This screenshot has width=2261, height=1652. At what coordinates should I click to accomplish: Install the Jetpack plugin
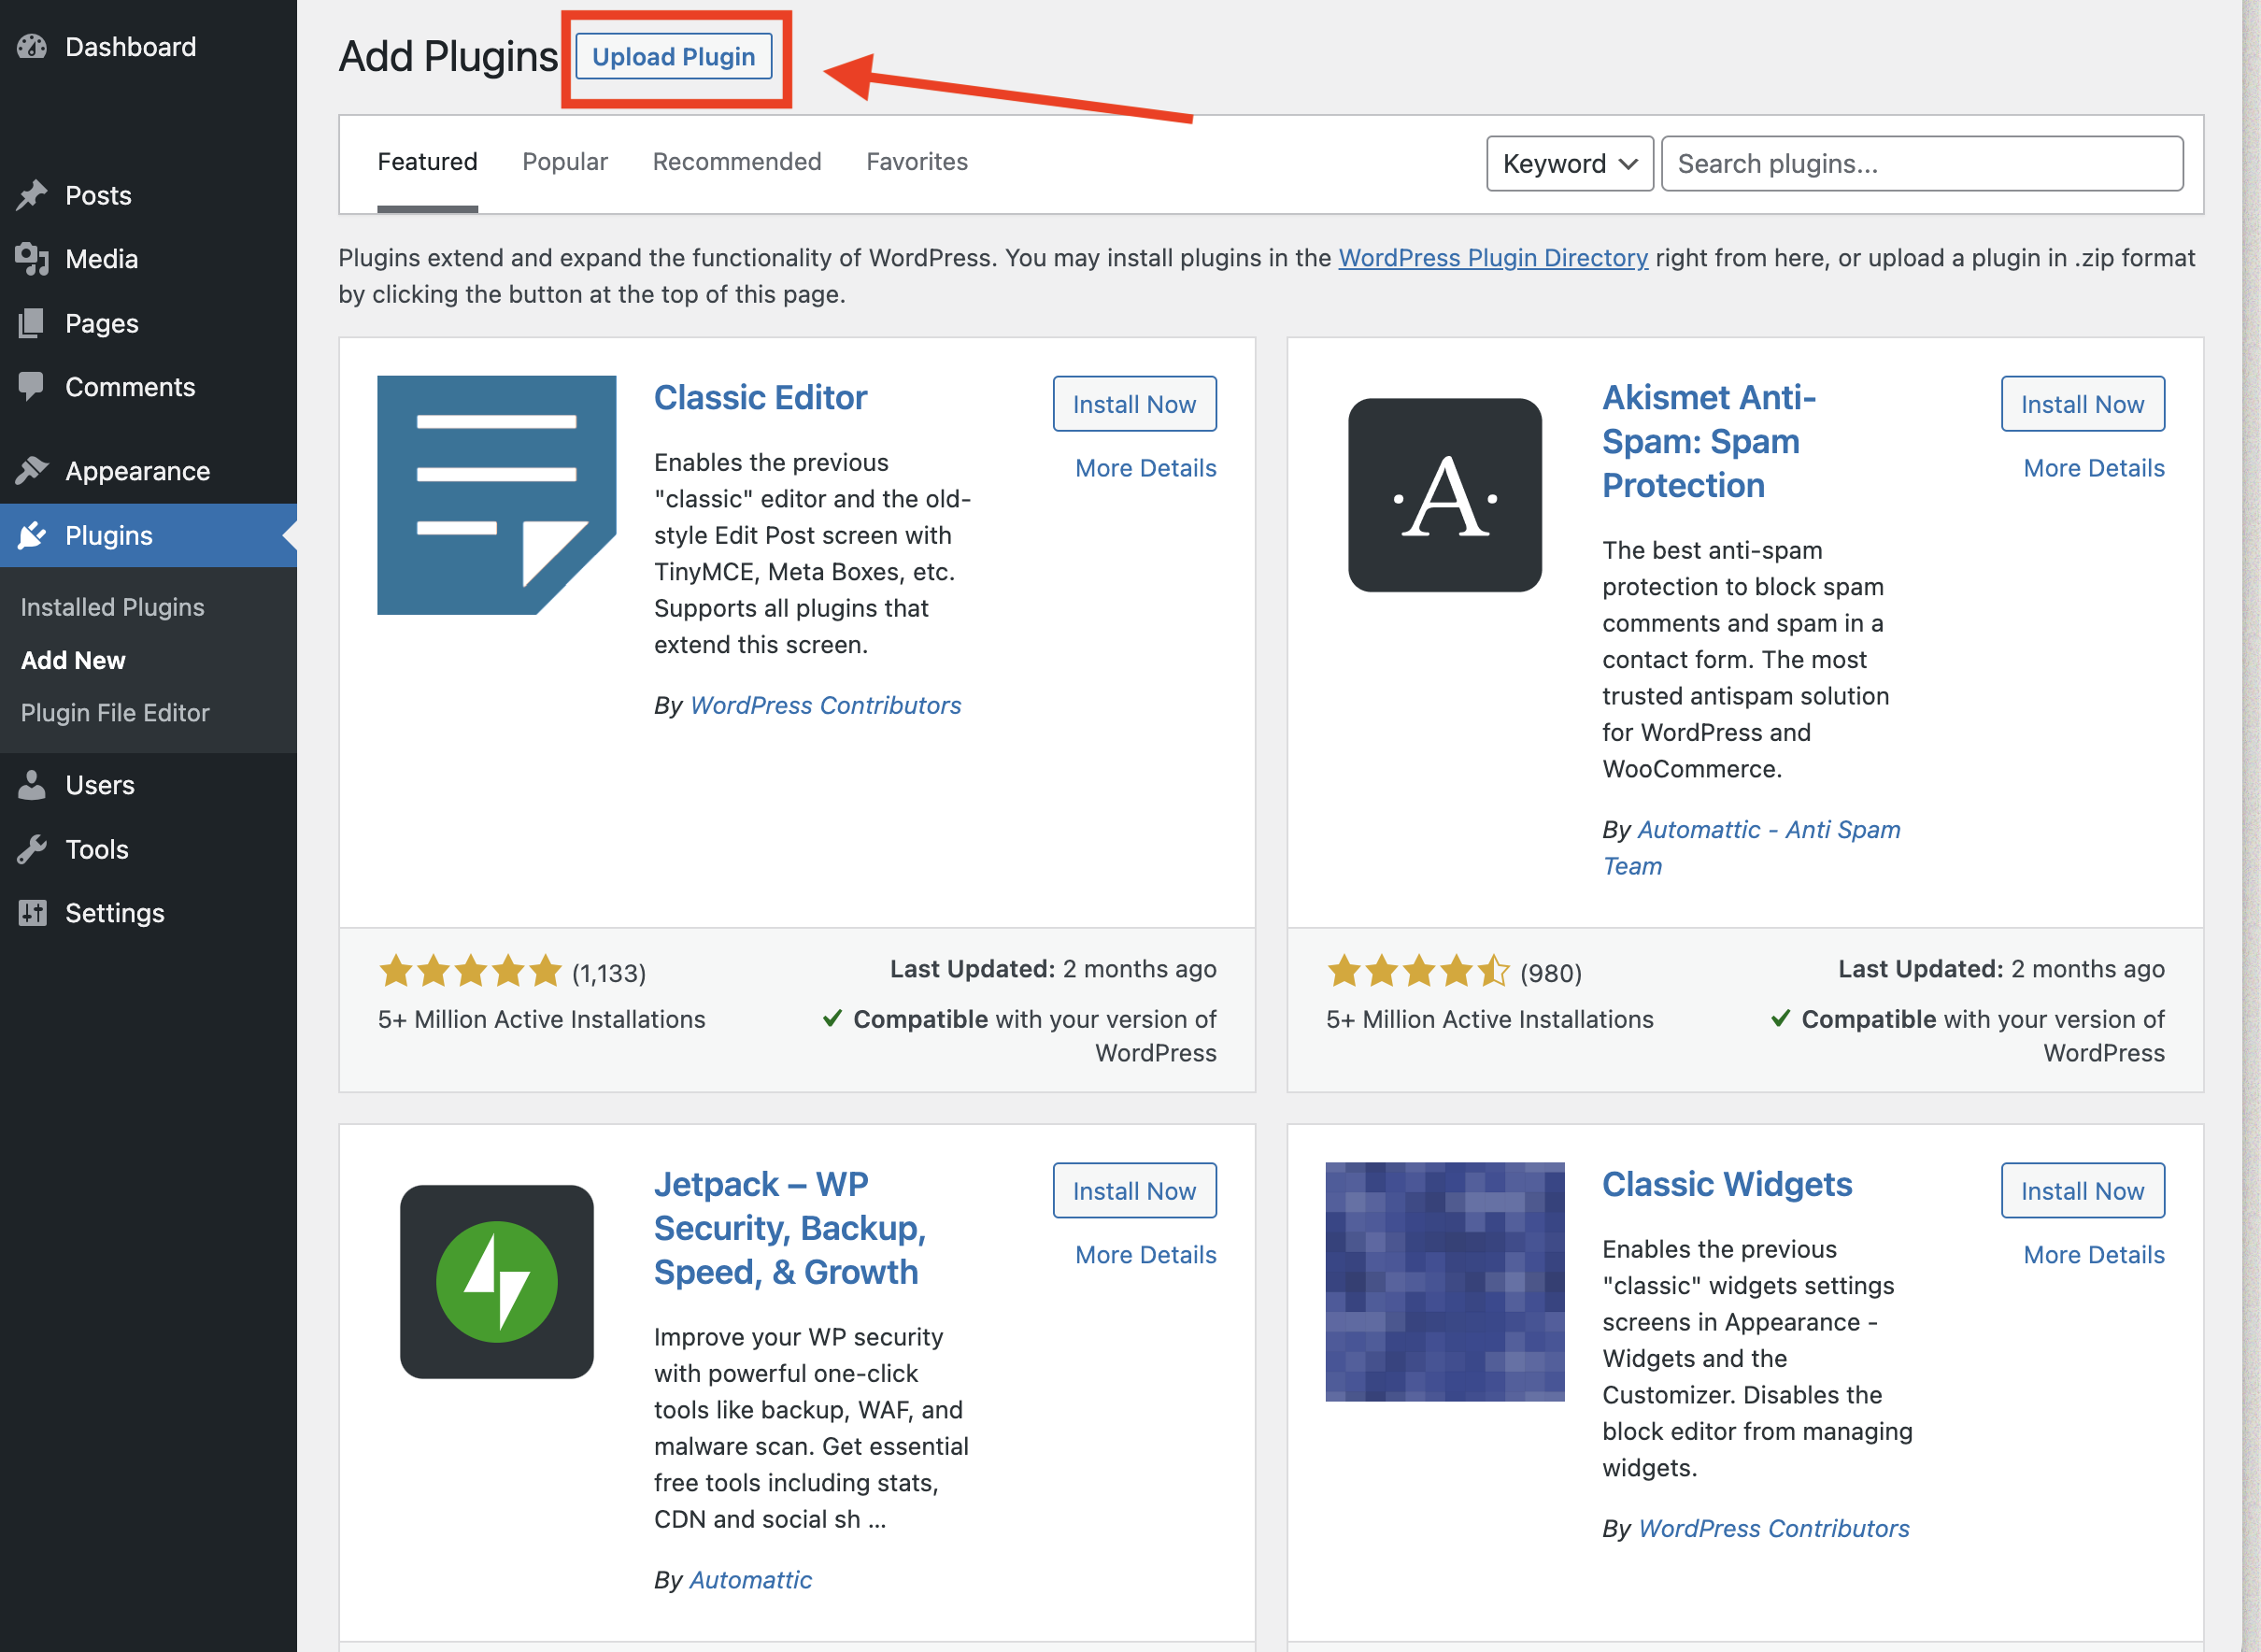click(1134, 1191)
